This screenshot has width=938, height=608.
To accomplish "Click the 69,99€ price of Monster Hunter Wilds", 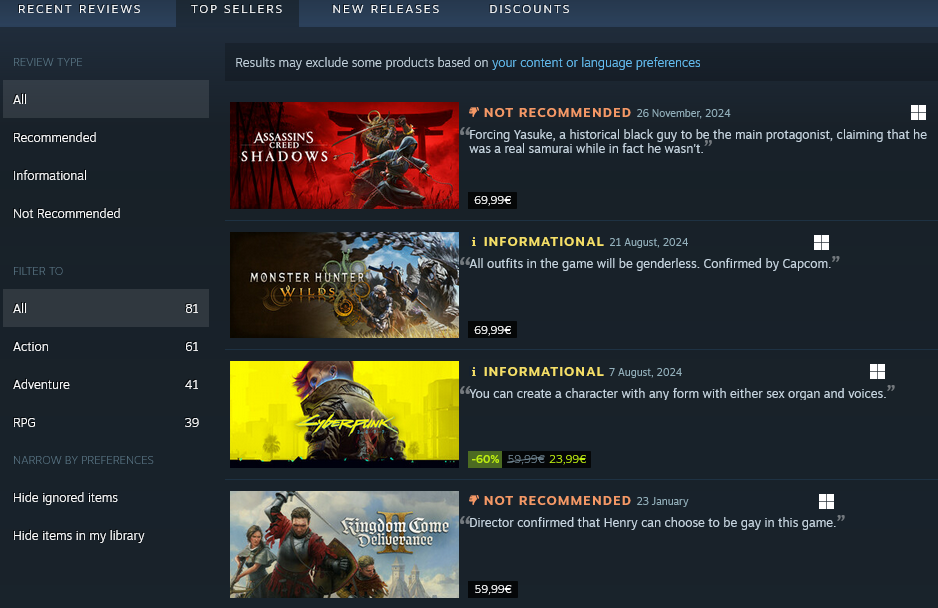I will click(x=492, y=330).
